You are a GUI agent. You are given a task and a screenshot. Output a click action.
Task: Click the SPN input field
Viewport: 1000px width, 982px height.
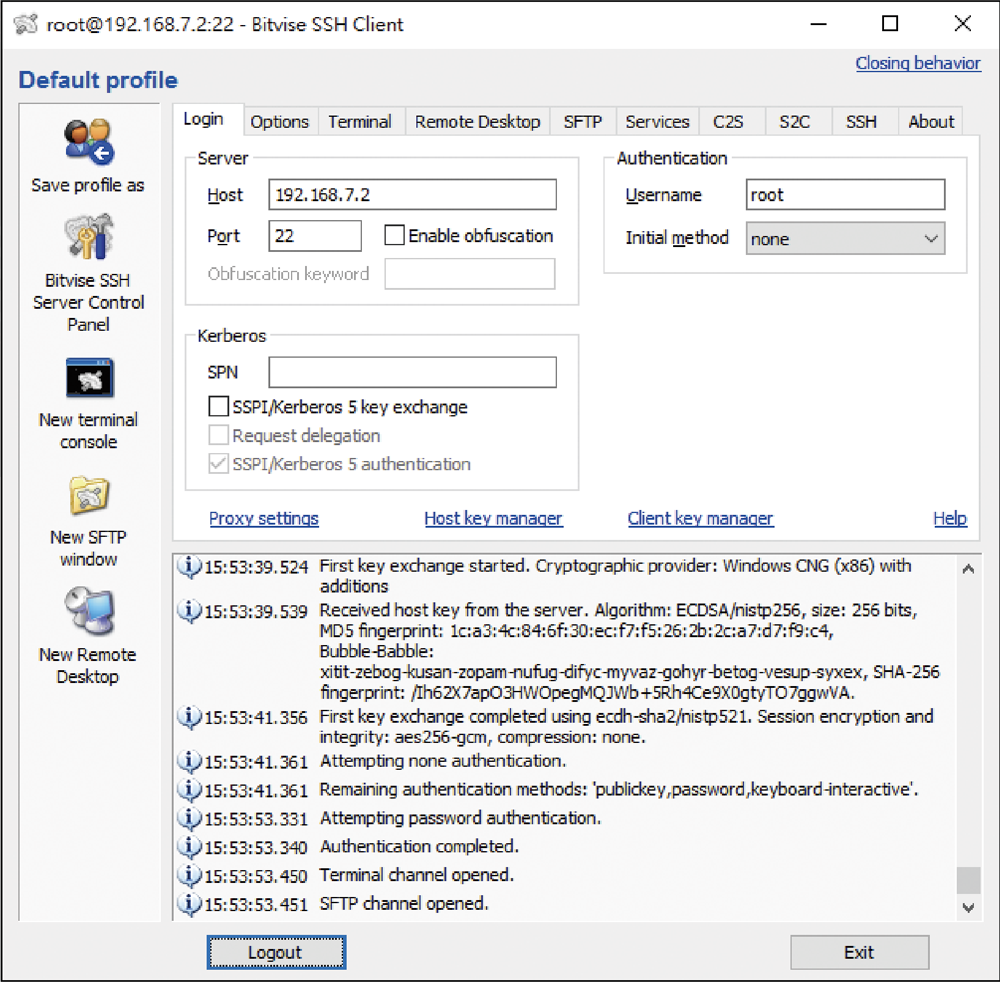pos(412,372)
